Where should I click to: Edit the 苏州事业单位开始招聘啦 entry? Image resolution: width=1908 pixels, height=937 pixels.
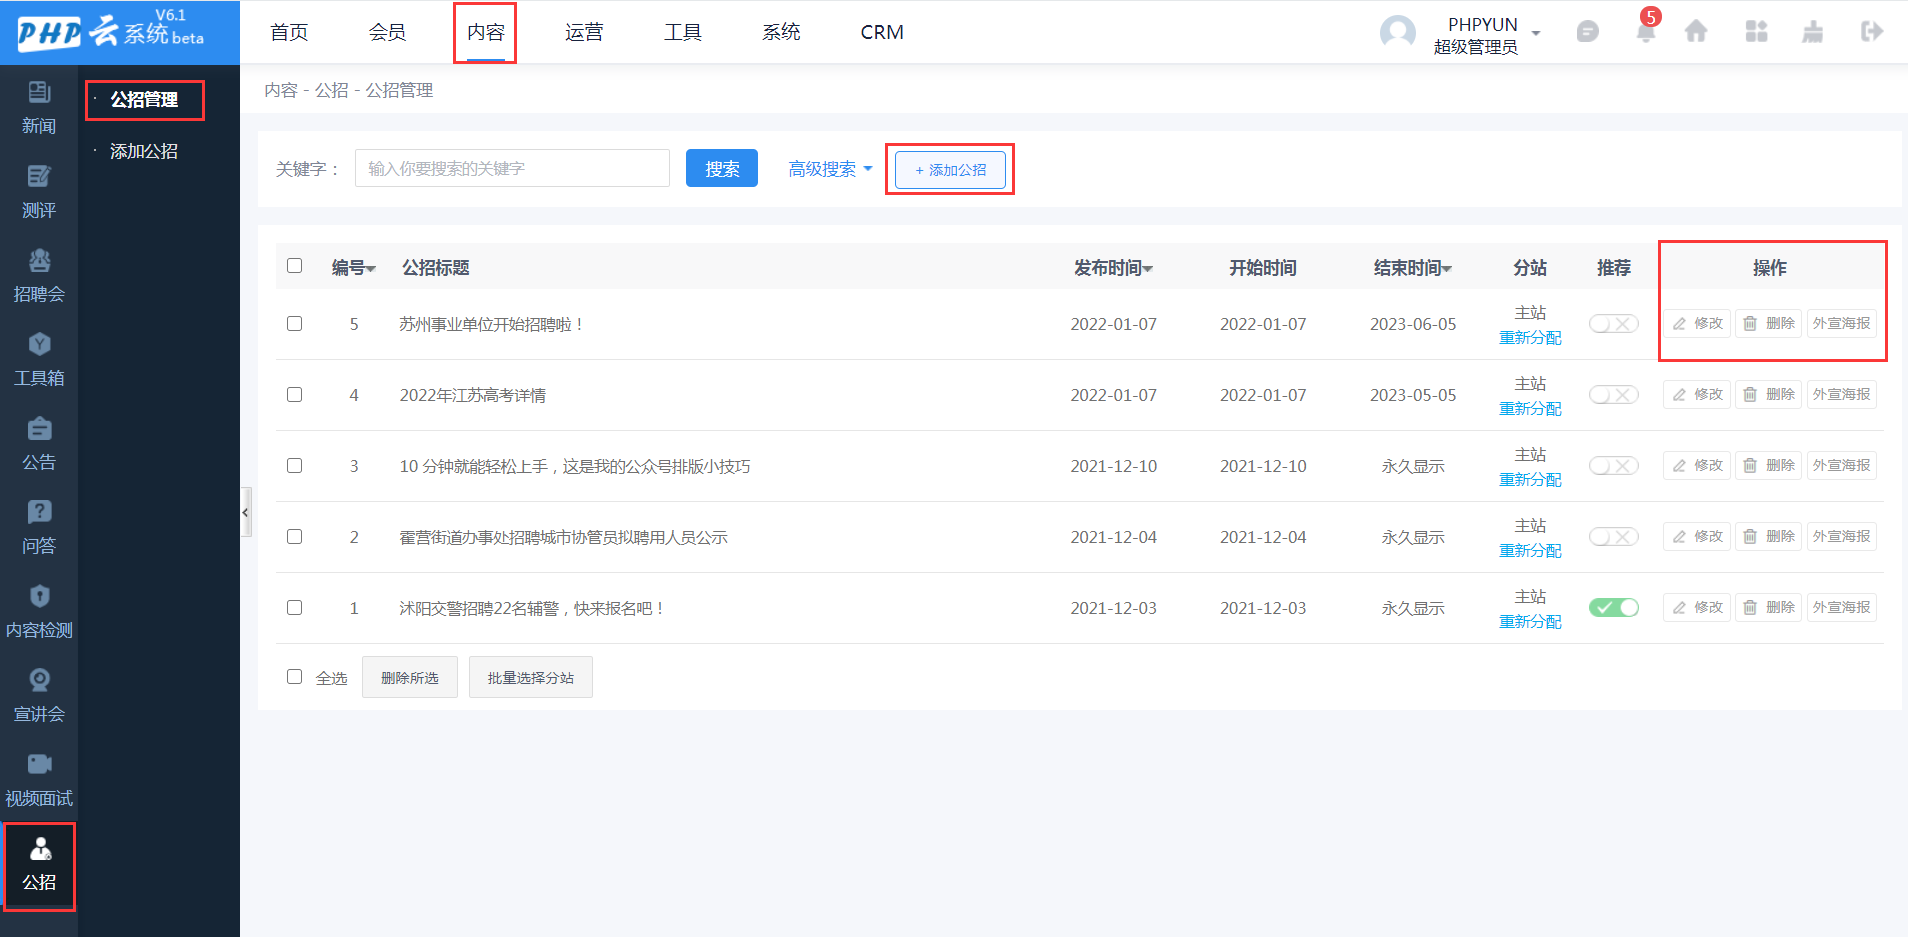click(x=1697, y=324)
